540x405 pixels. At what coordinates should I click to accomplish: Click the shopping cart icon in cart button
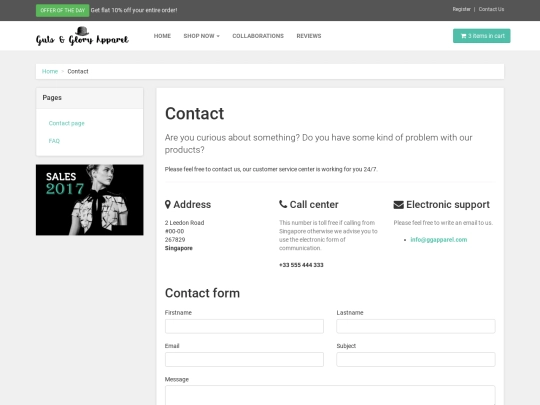(463, 36)
